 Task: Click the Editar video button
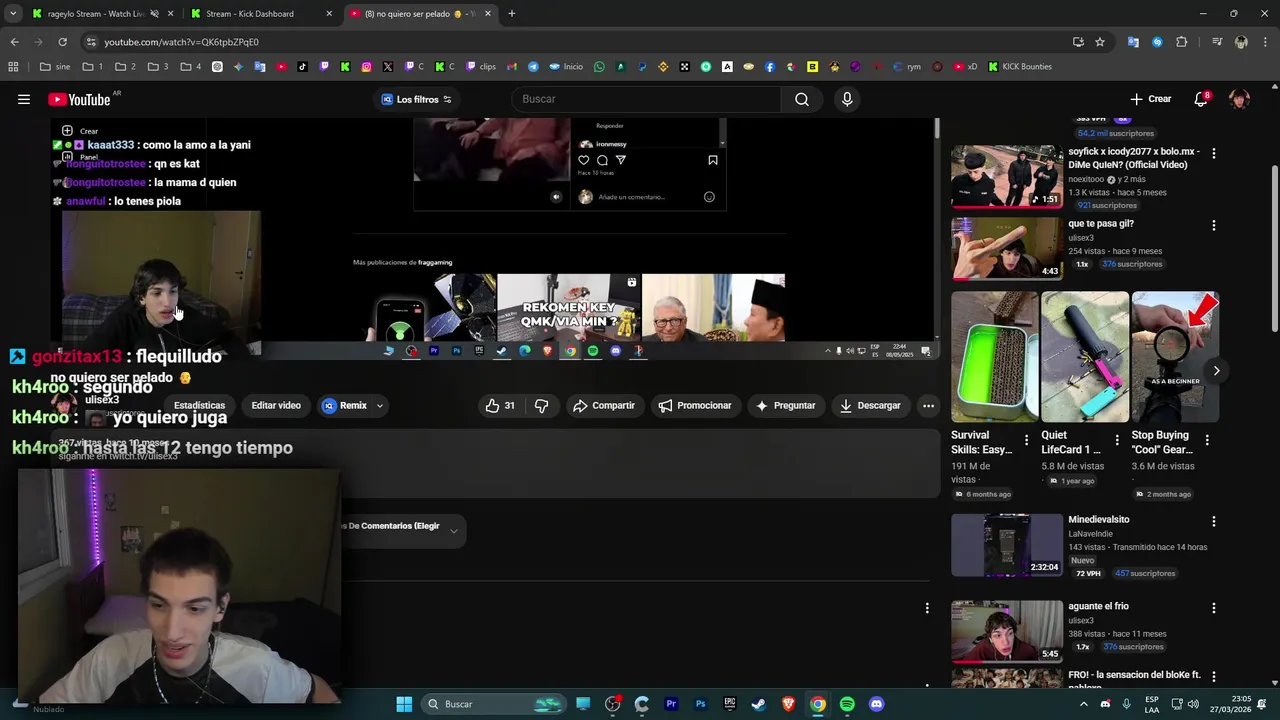click(276, 406)
